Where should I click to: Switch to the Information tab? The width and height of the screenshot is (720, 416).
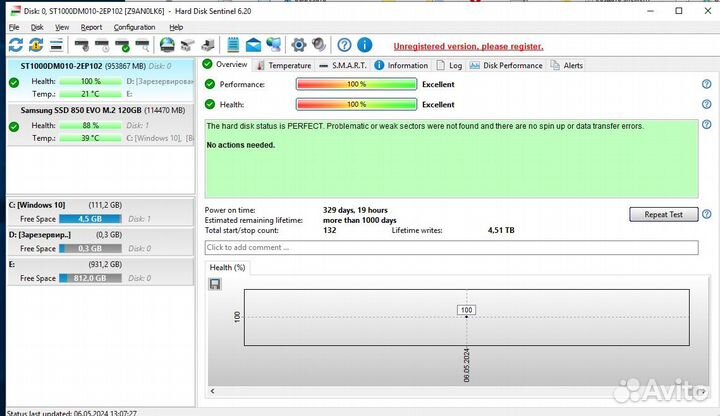401,65
